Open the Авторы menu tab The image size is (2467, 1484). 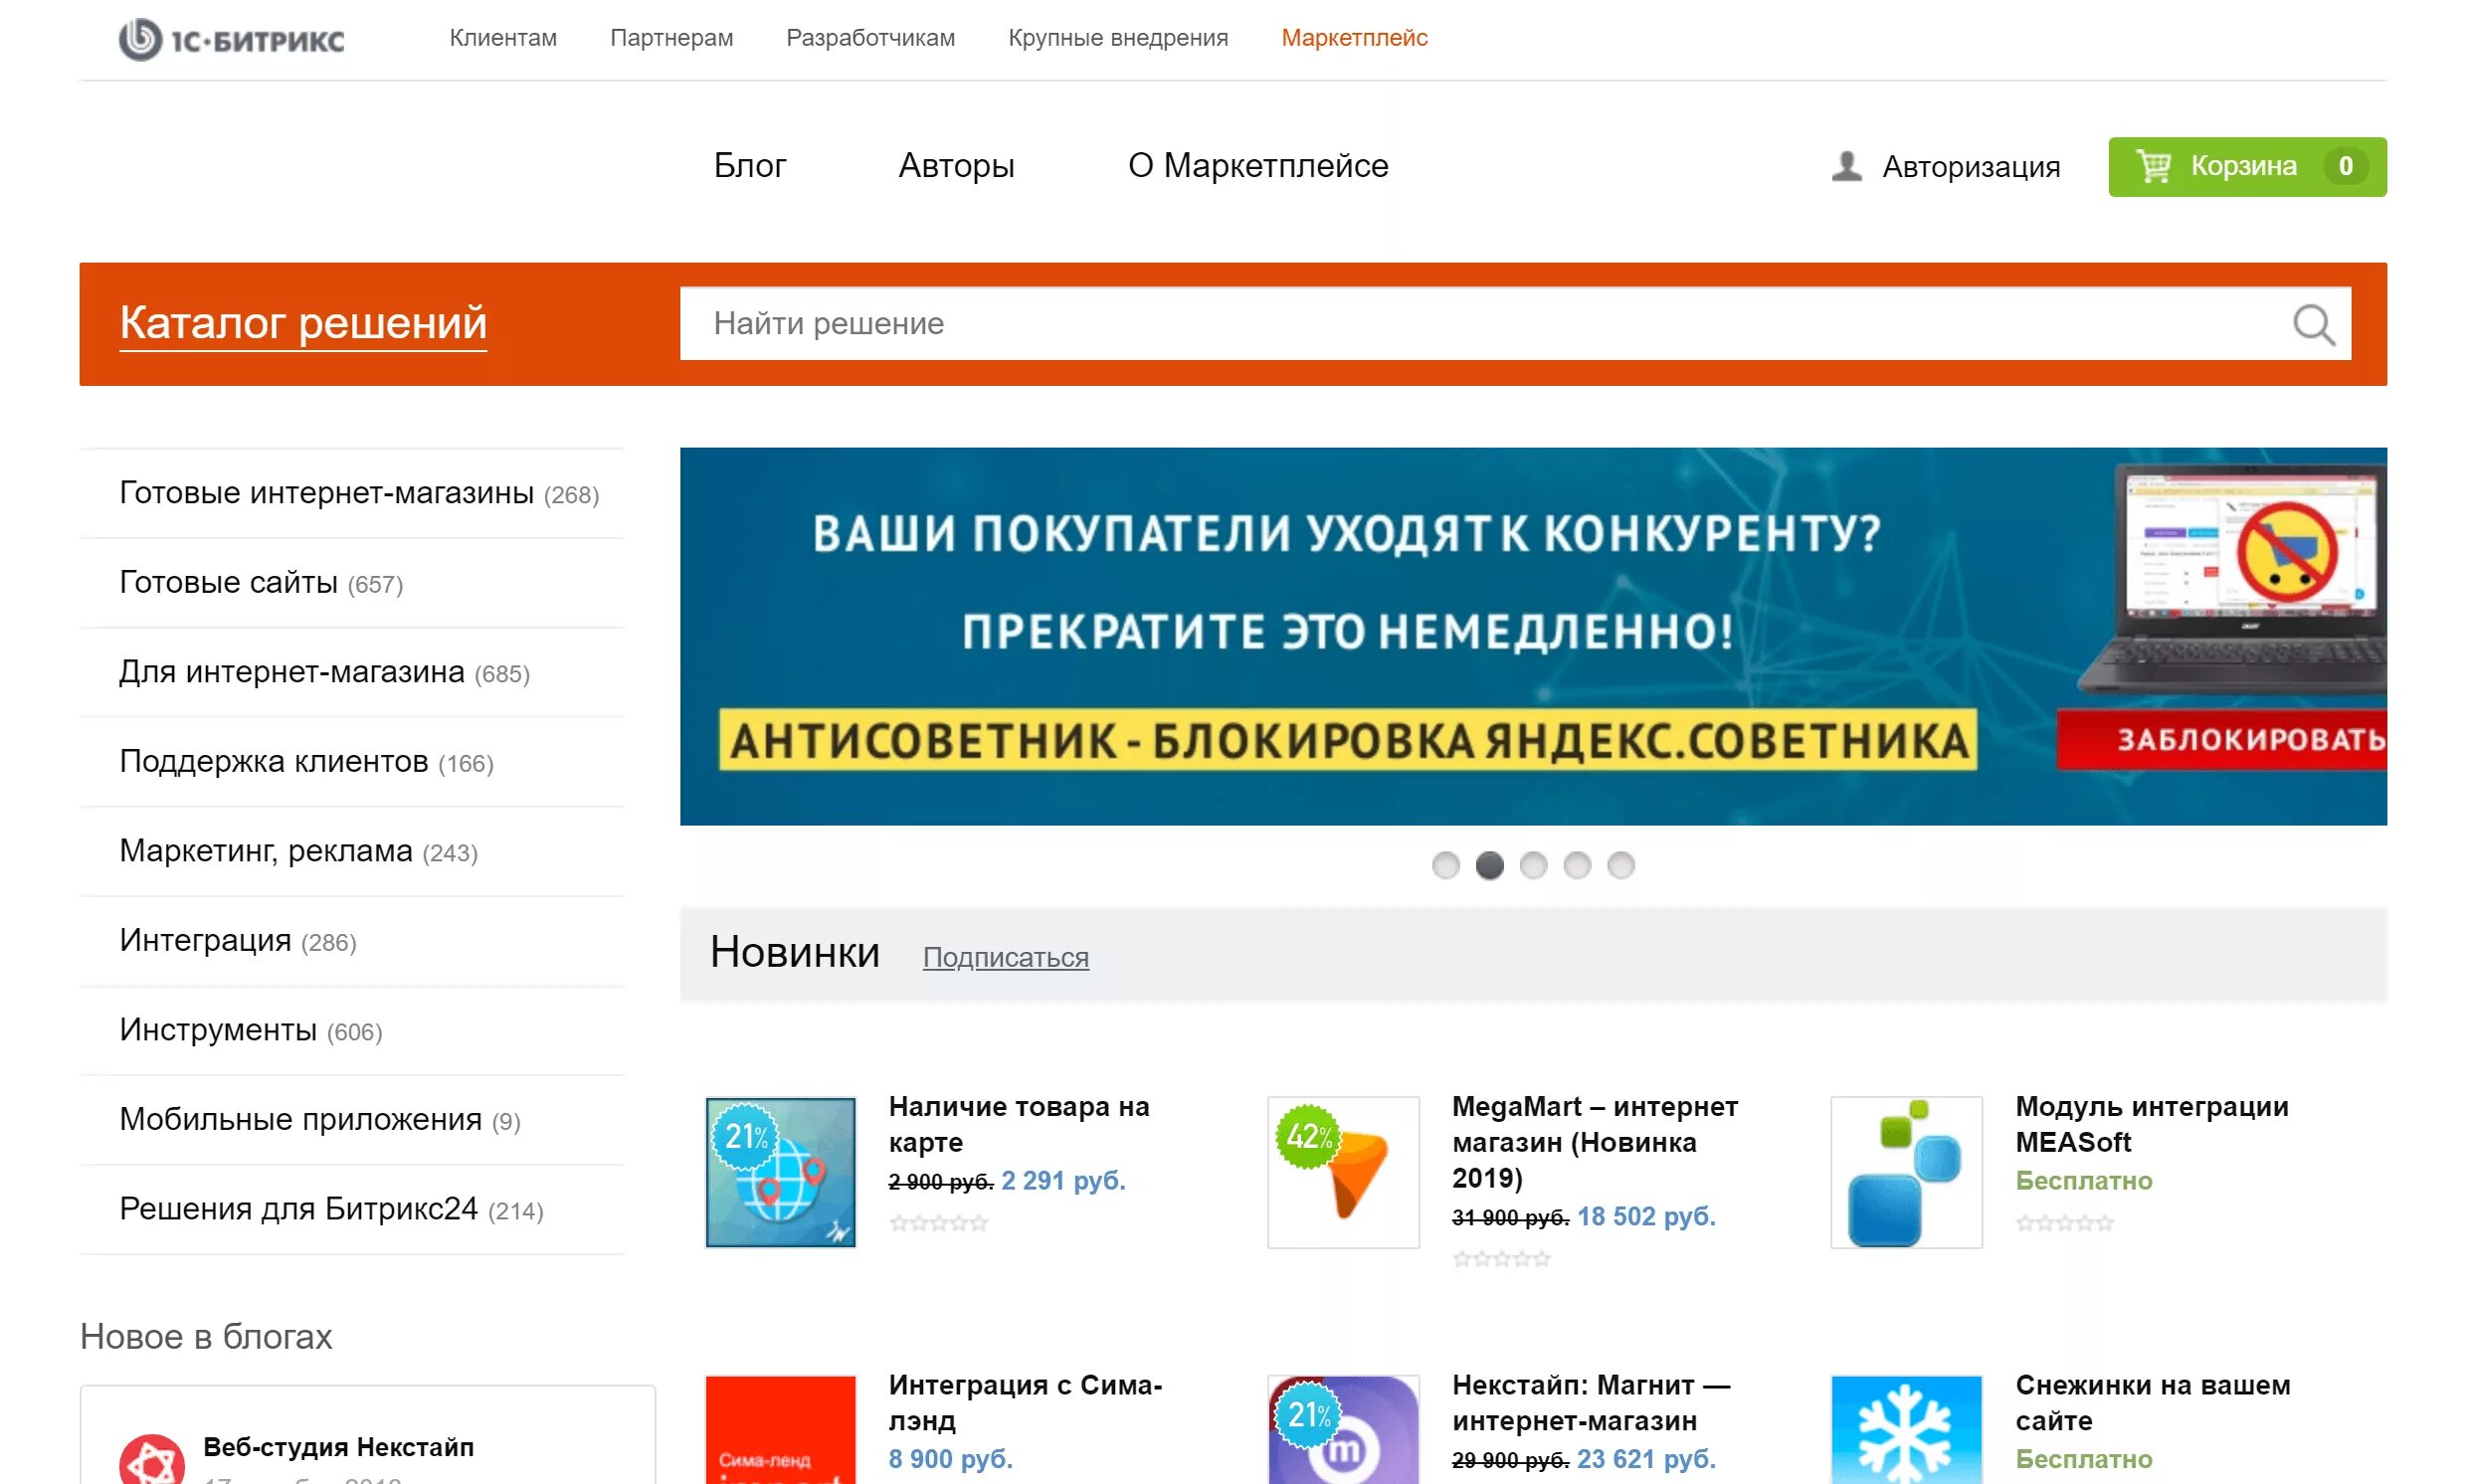pyautogui.click(x=956, y=166)
